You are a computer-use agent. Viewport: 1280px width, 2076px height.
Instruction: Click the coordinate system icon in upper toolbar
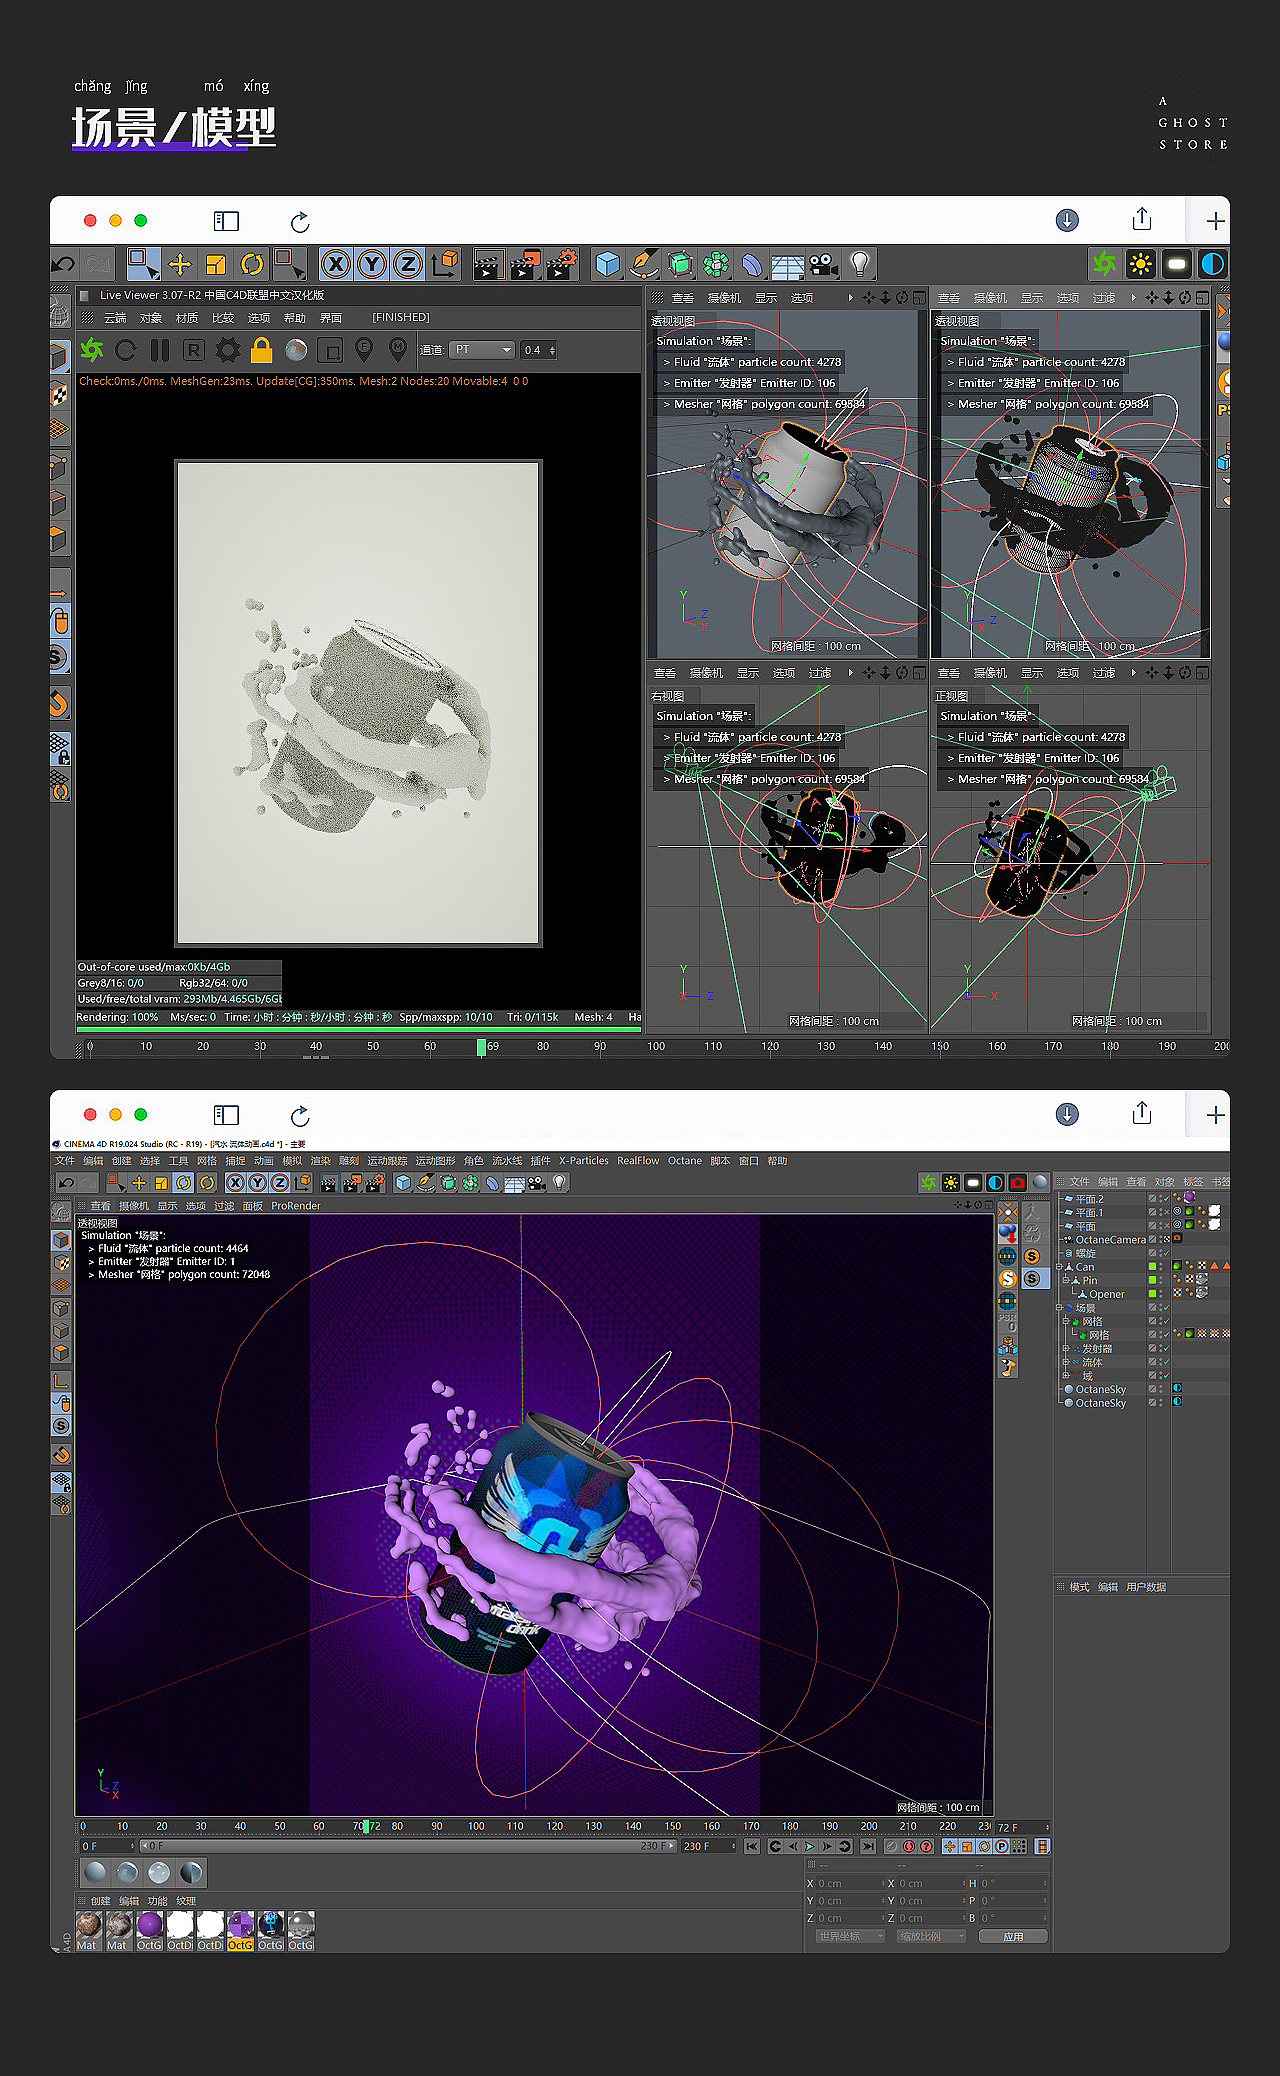click(x=445, y=265)
